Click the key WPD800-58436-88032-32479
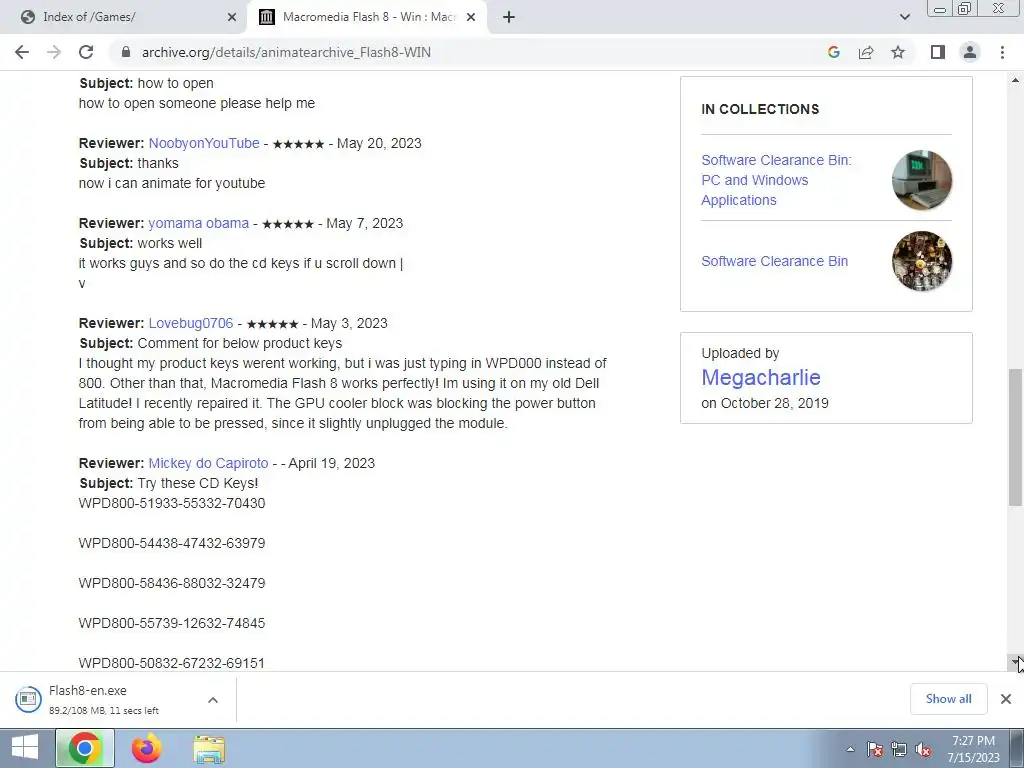Screen dimensions: 1024x768 pos(172,583)
